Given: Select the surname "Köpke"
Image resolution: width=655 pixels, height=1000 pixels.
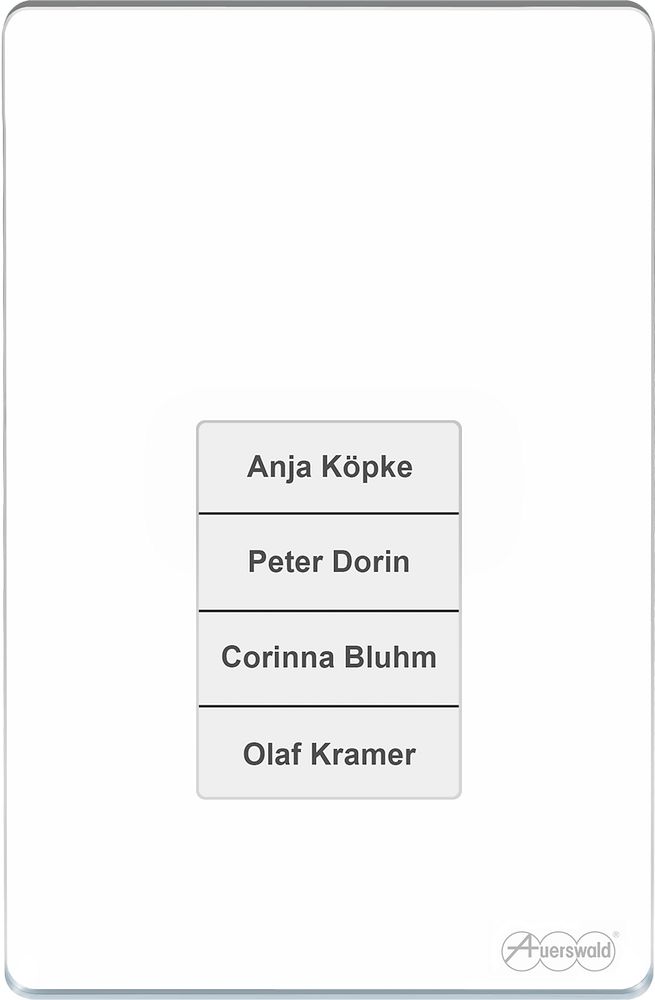Looking at the screenshot, I should point(367,468).
